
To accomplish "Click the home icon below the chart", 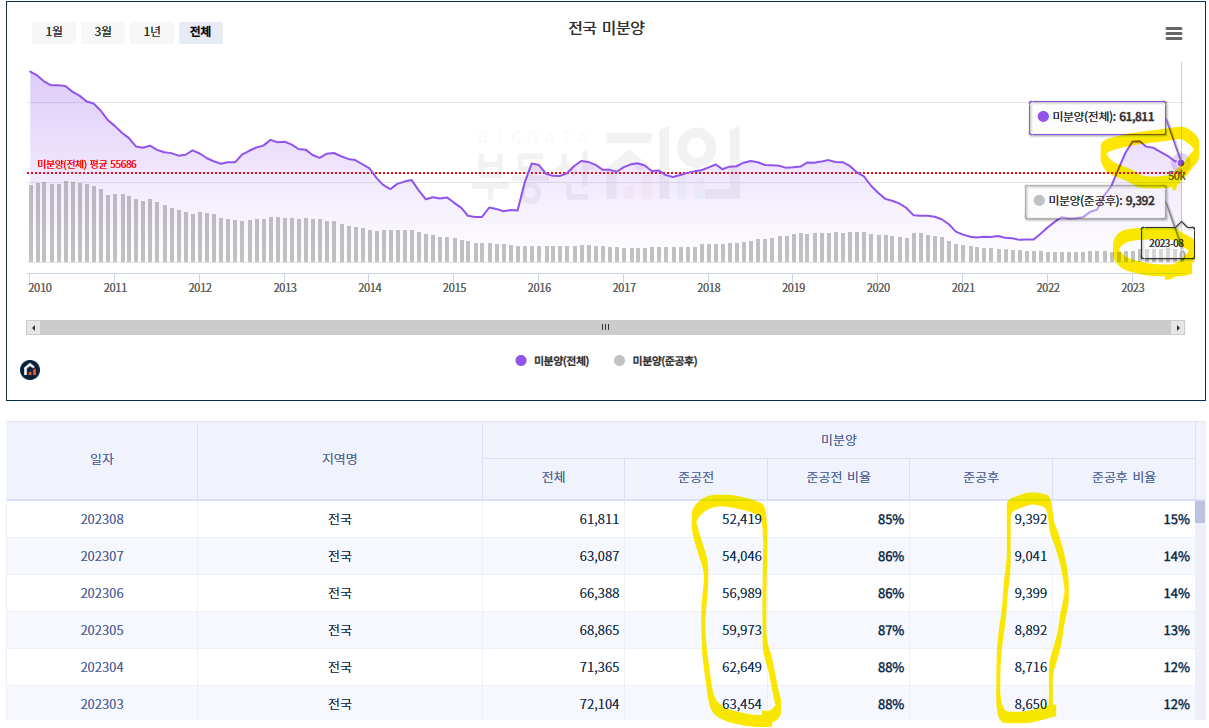I will [x=30, y=369].
